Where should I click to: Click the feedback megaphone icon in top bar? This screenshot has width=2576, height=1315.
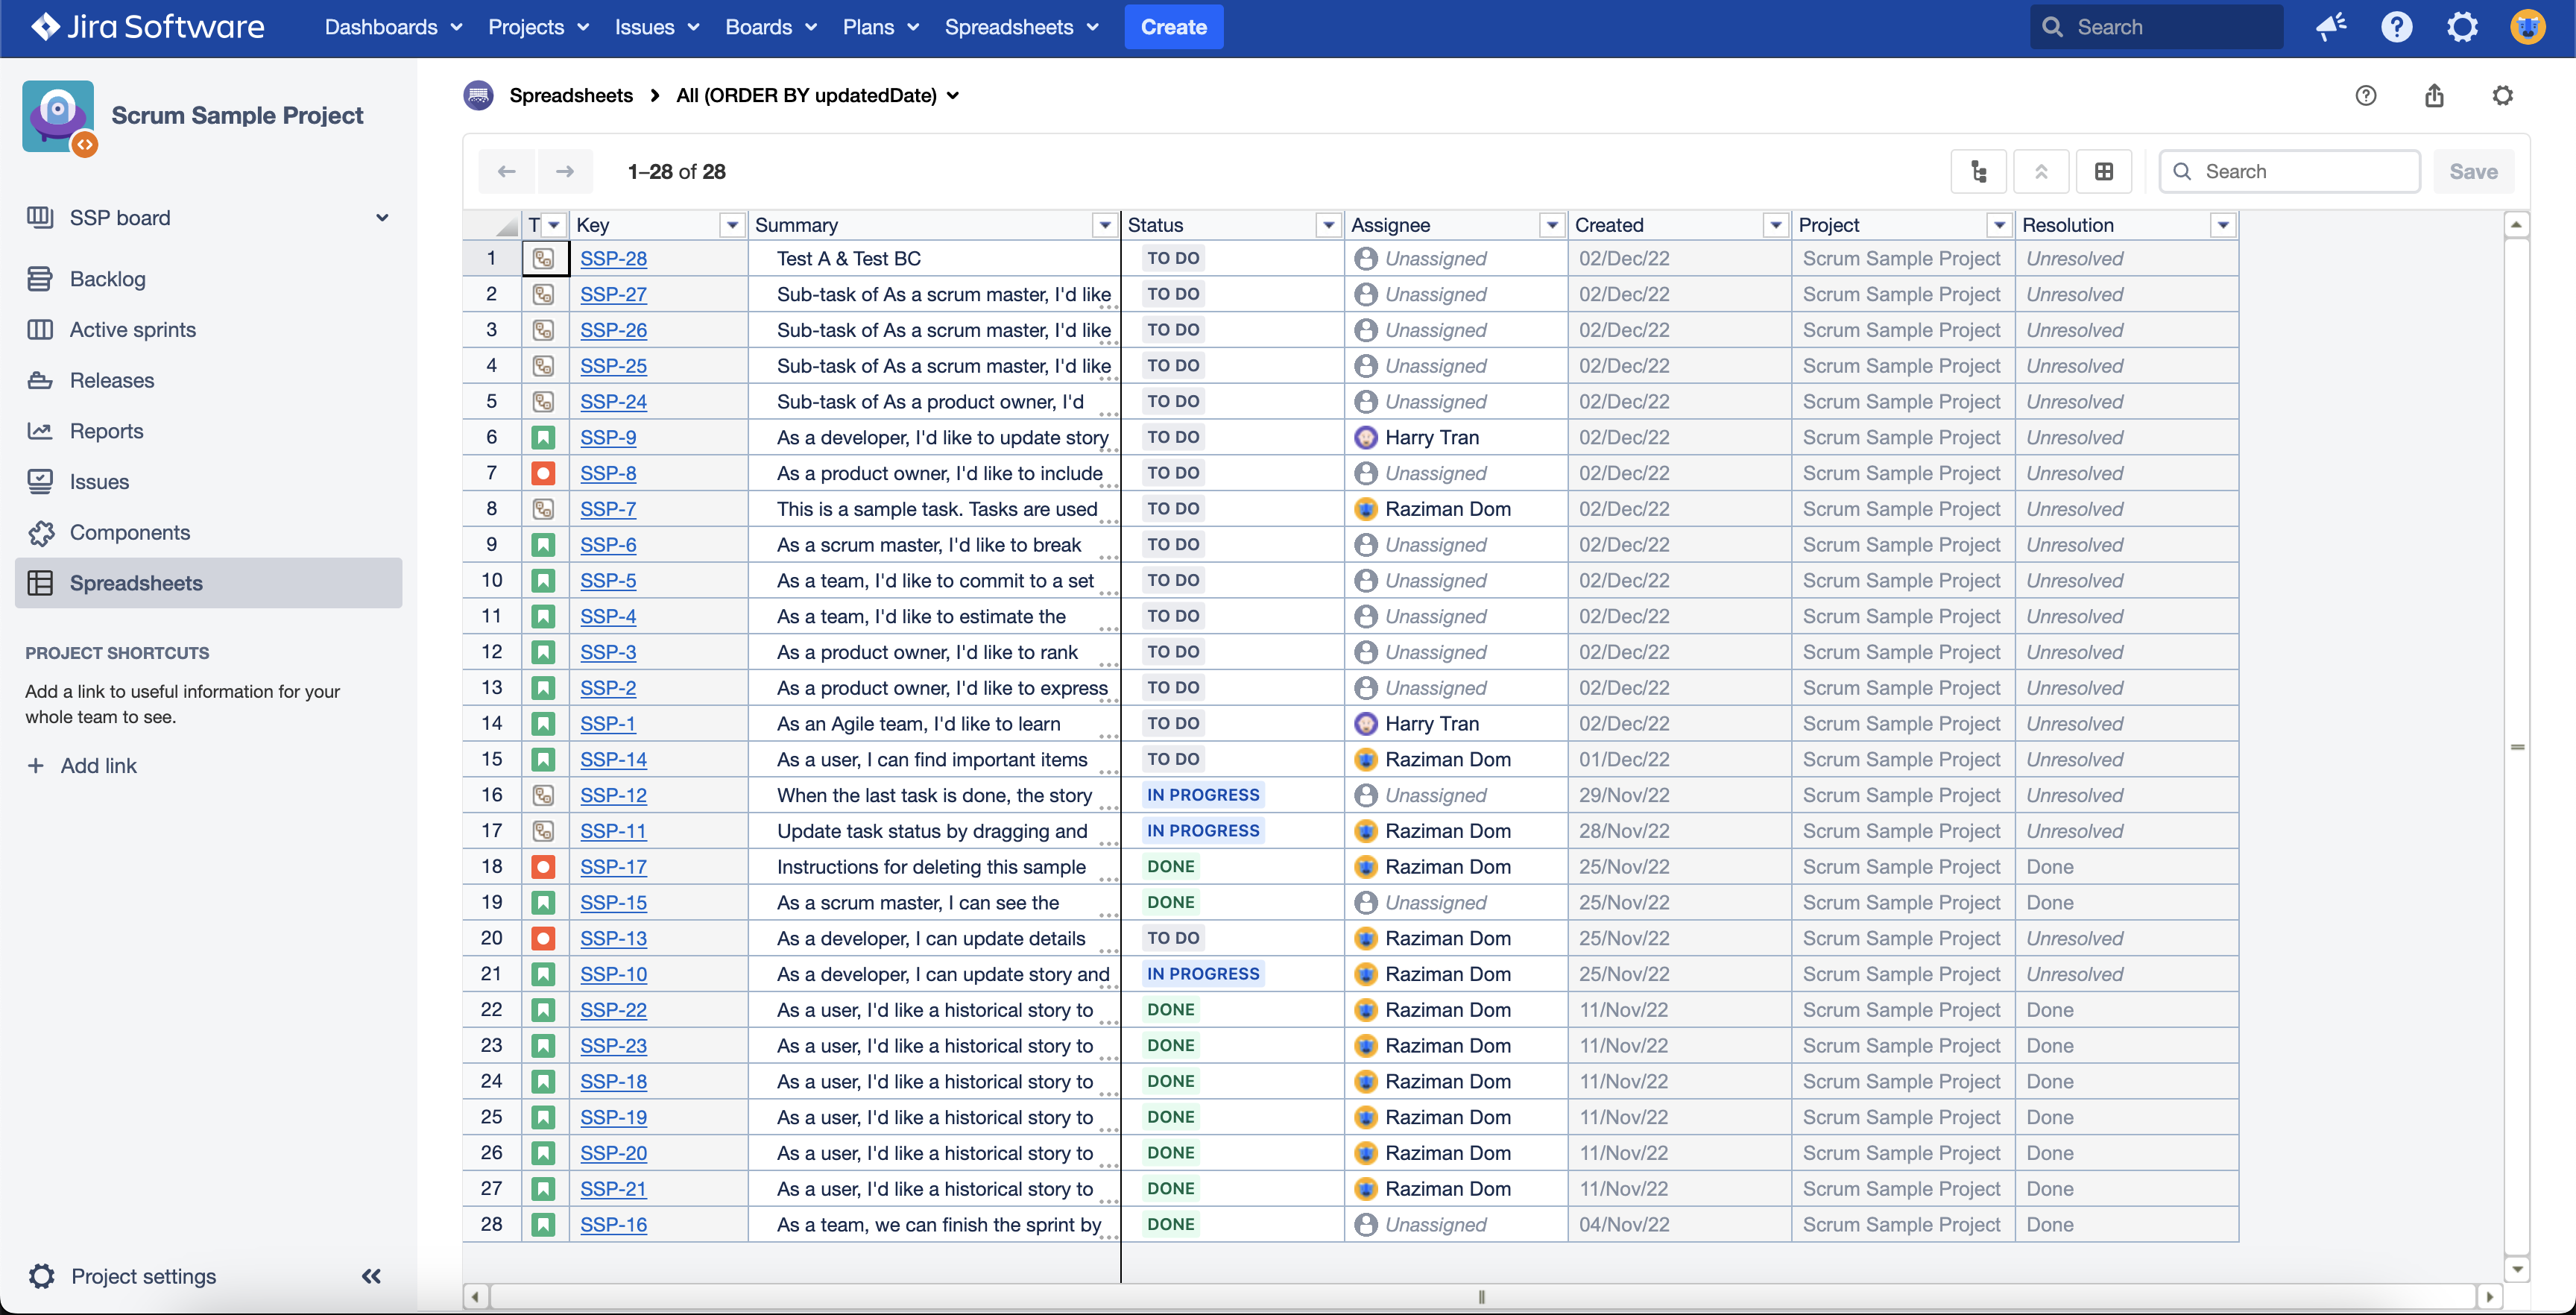pos(2331,26)
